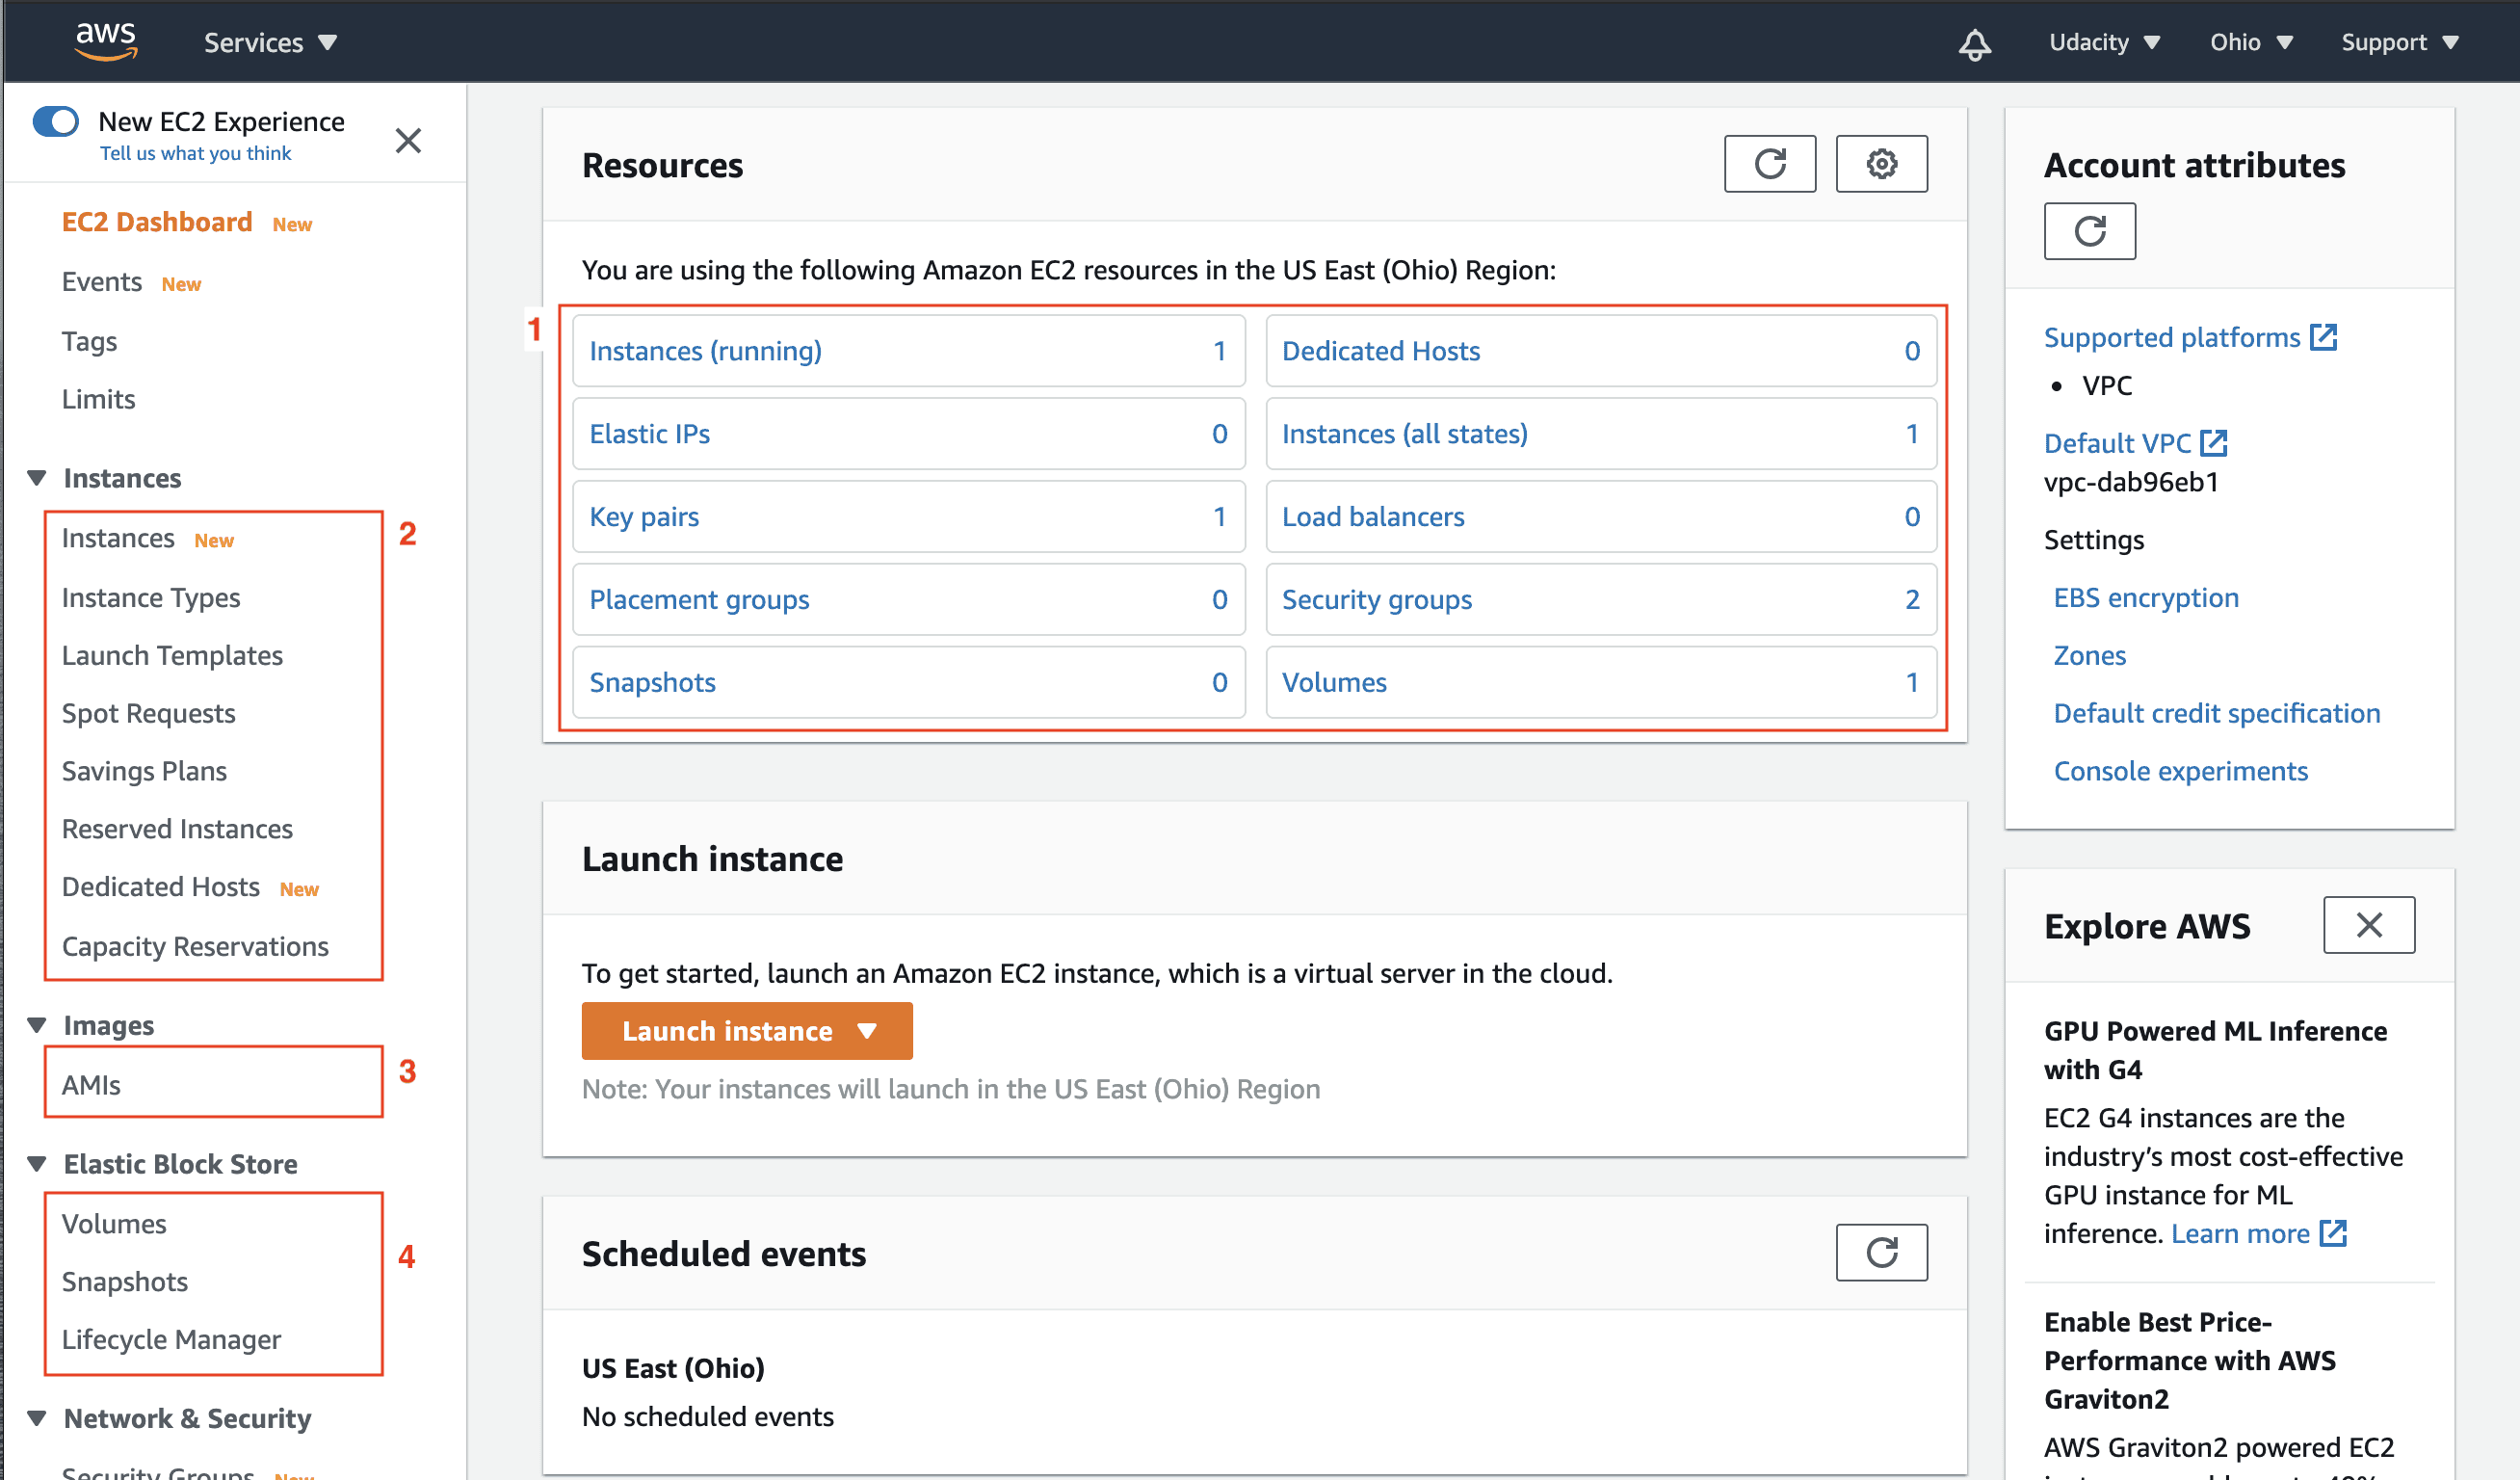2520x1480 pixels.
Task: Select AMIs in the sidebar
Action: (92, 1085)
